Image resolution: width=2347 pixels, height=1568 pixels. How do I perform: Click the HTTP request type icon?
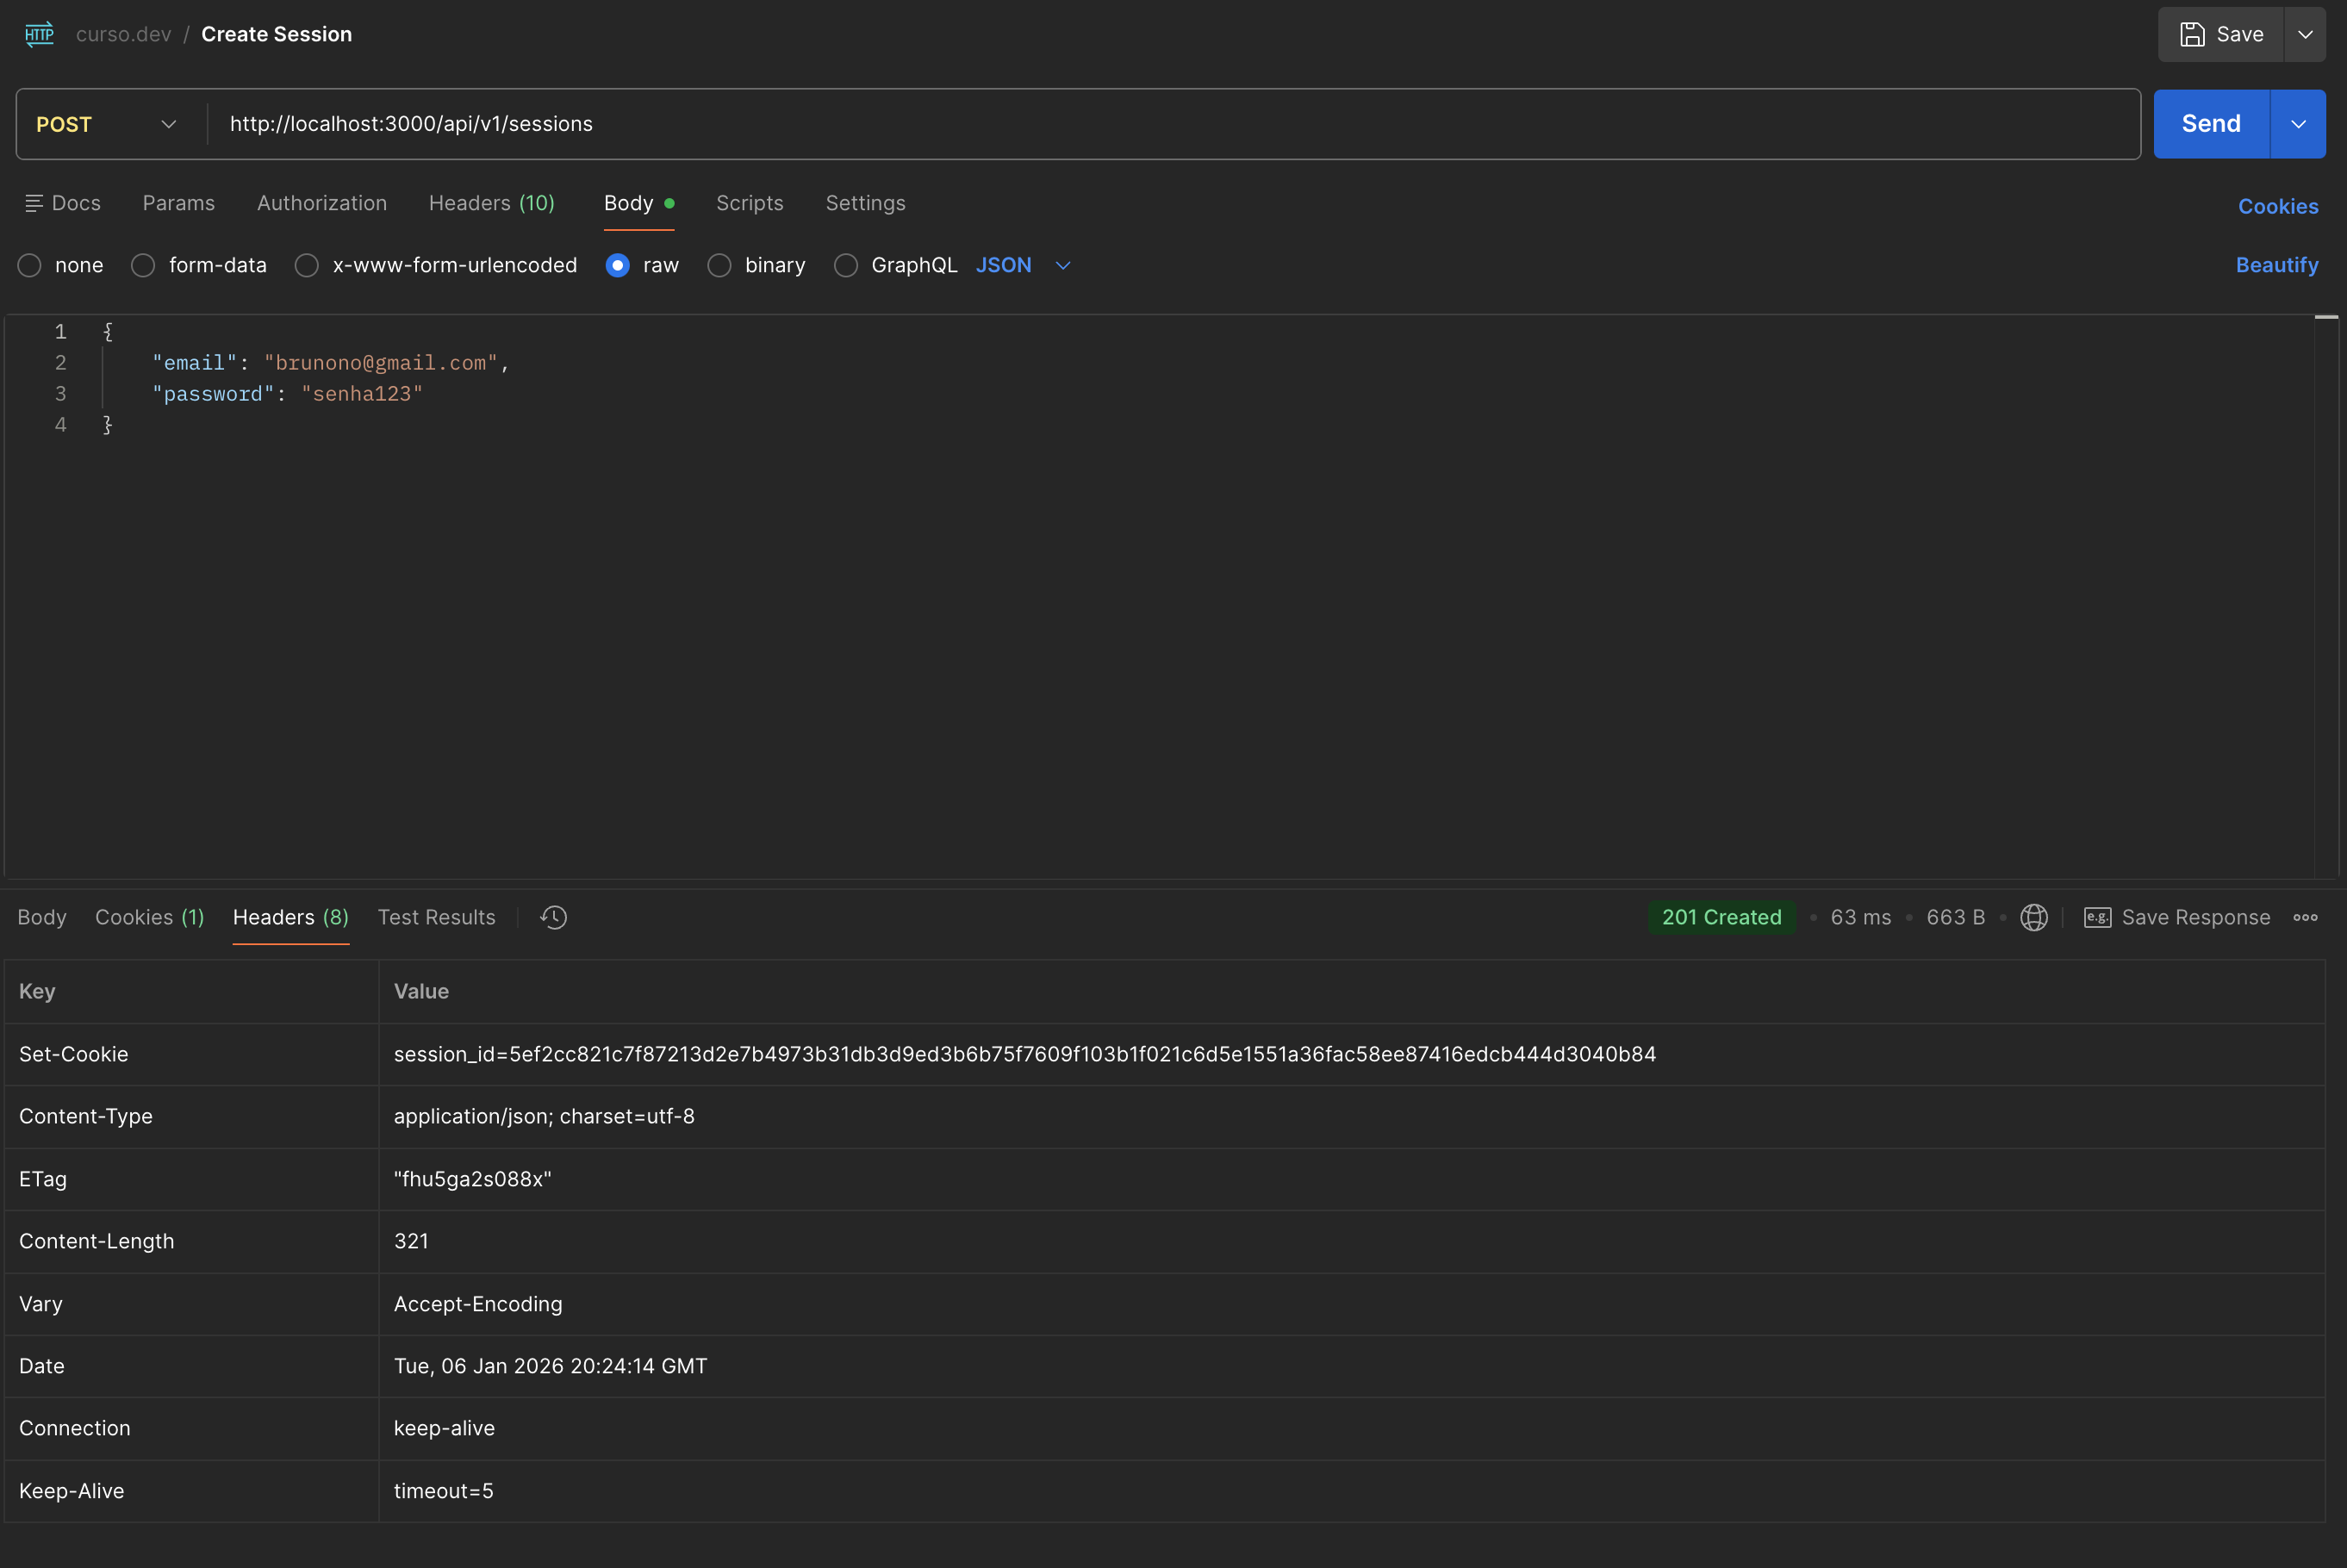pos(39,34)
